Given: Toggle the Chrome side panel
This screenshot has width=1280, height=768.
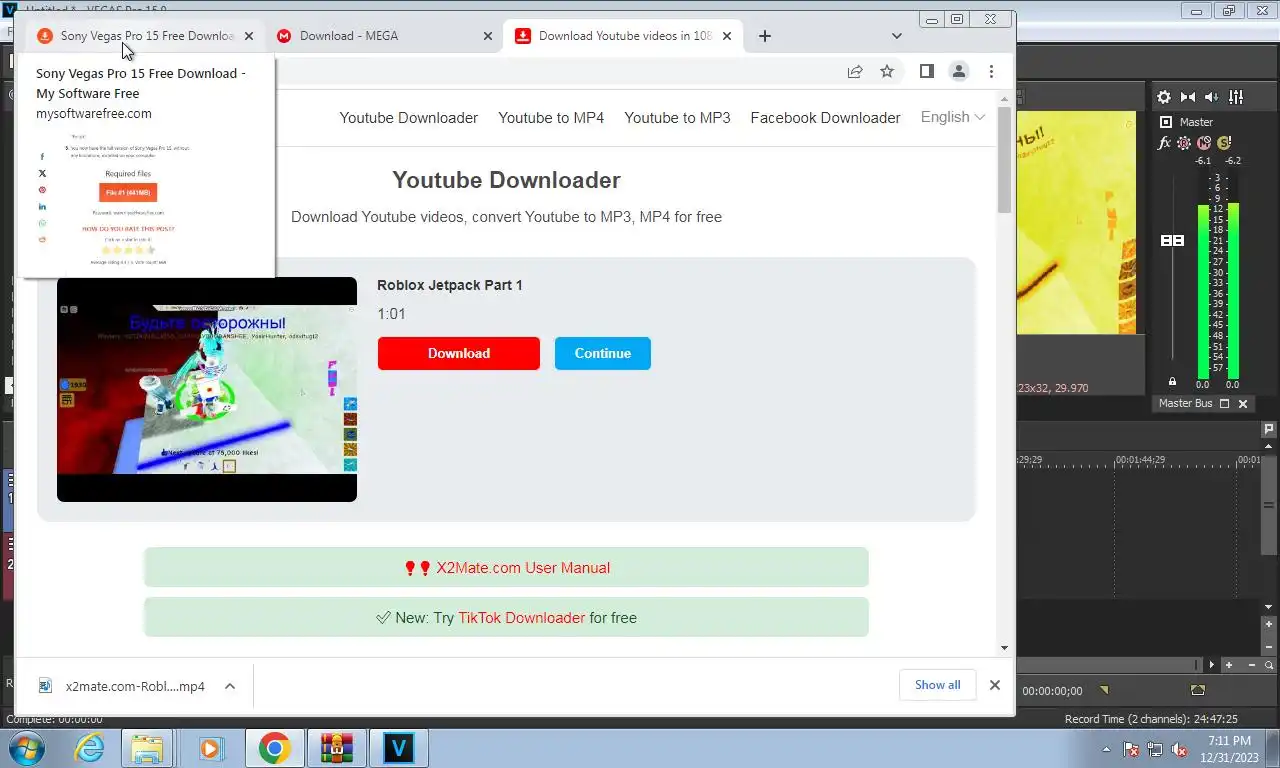Looking at the screenshot, I should [927, 71].
